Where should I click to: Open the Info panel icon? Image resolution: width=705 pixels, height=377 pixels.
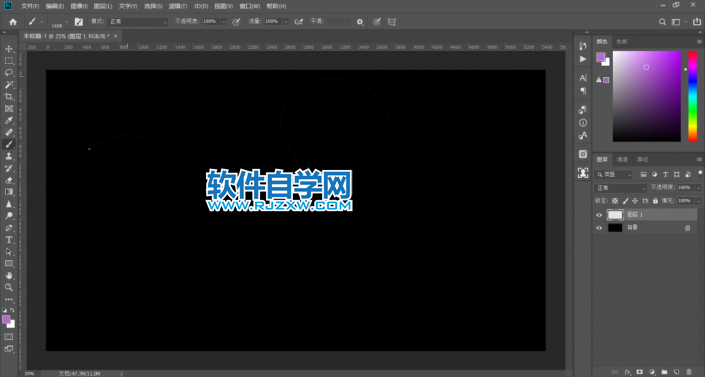click(x=583, y=122)
